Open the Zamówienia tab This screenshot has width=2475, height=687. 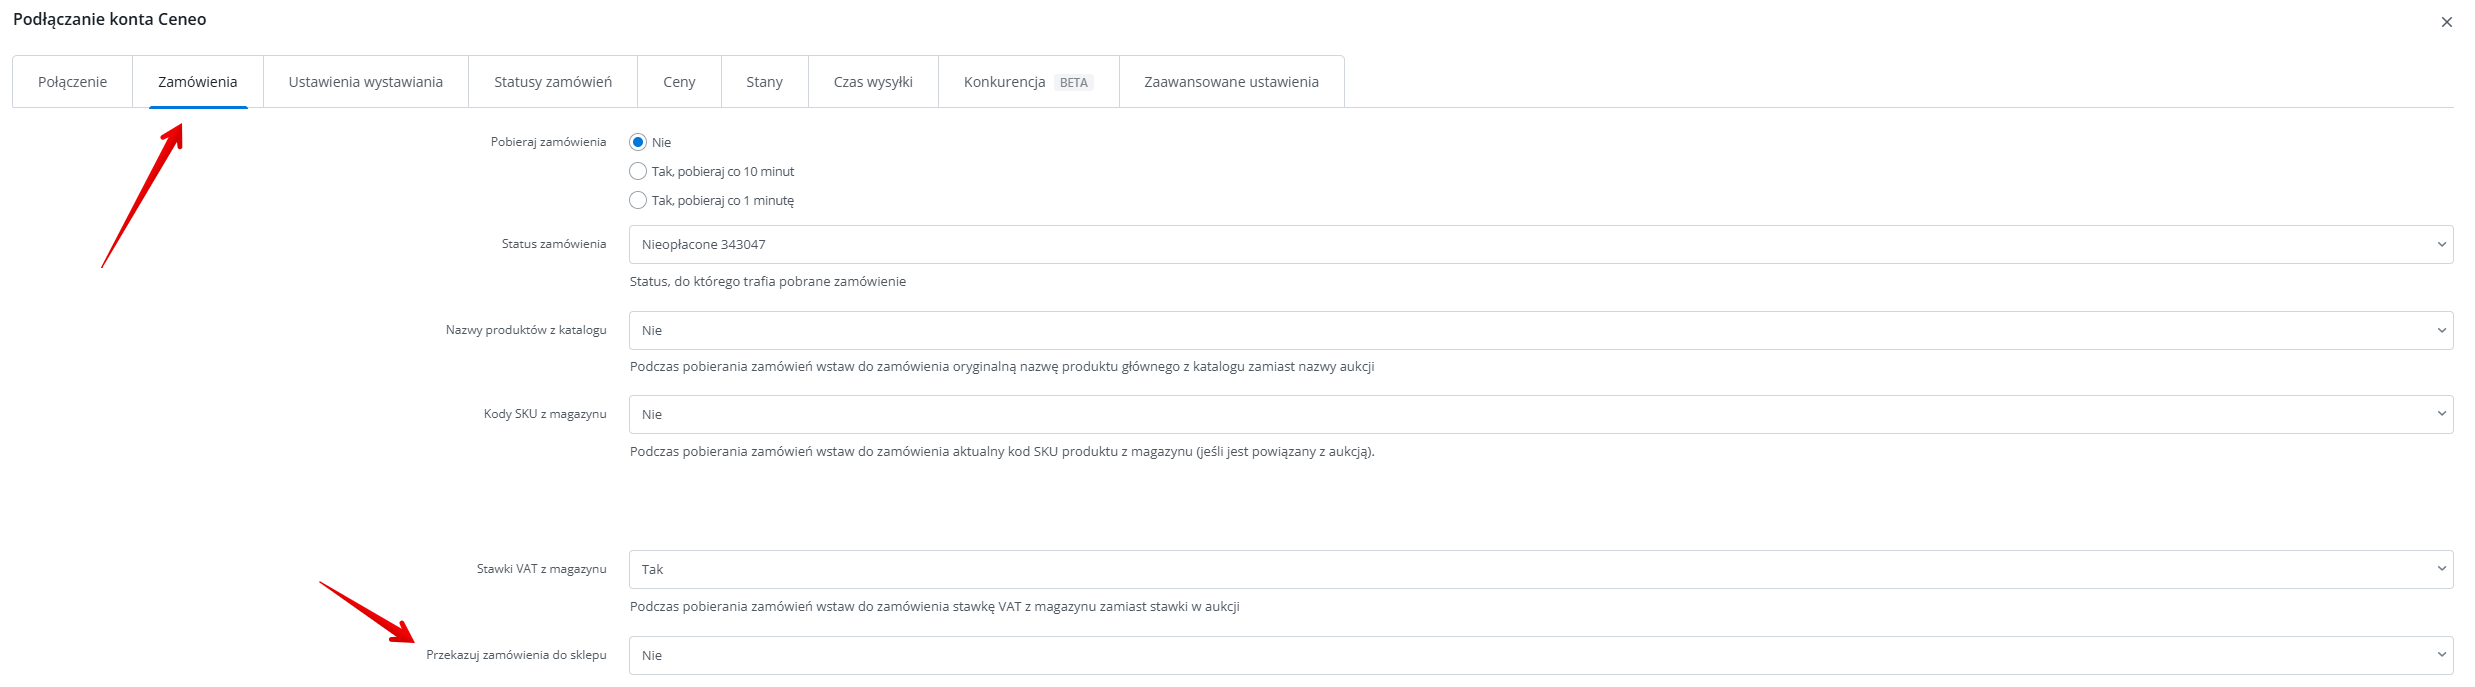197,82
